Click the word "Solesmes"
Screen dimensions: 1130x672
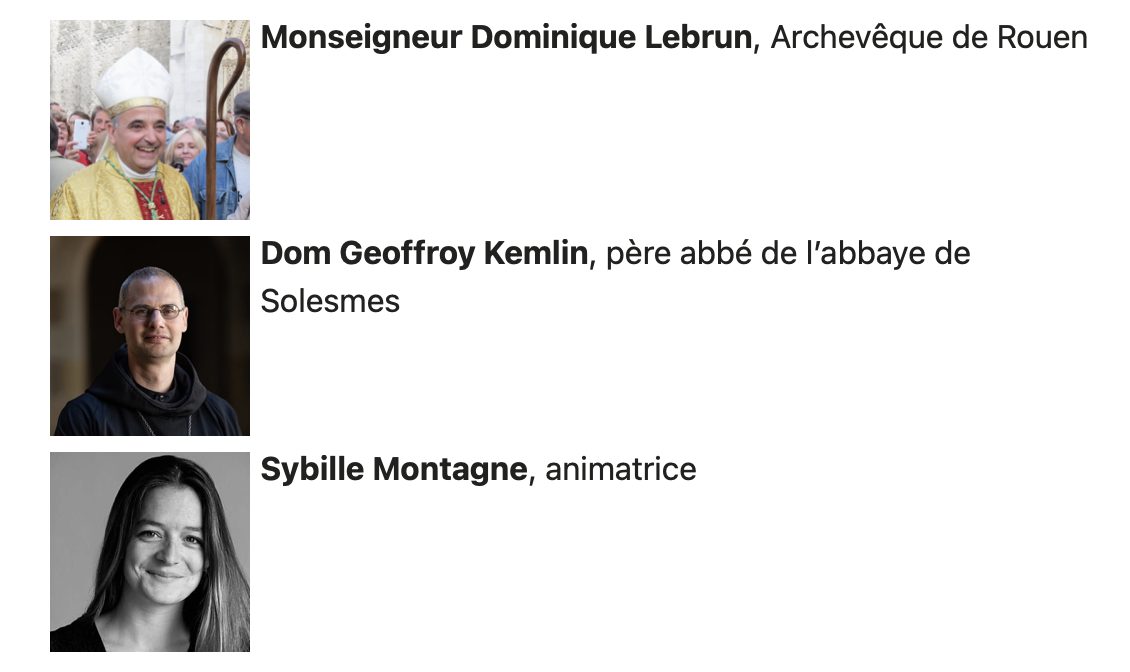tap(330, 301)
